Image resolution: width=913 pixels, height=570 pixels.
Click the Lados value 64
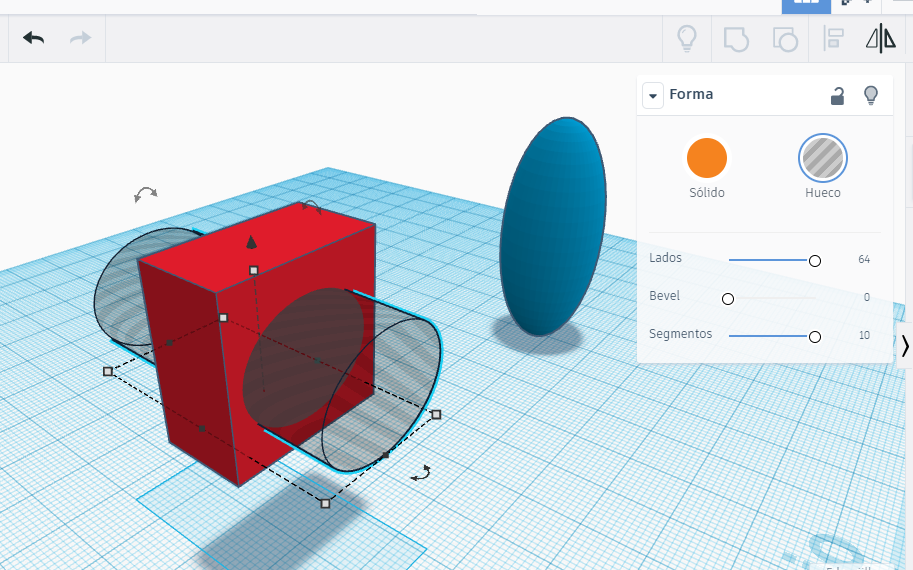coord(864,259)
